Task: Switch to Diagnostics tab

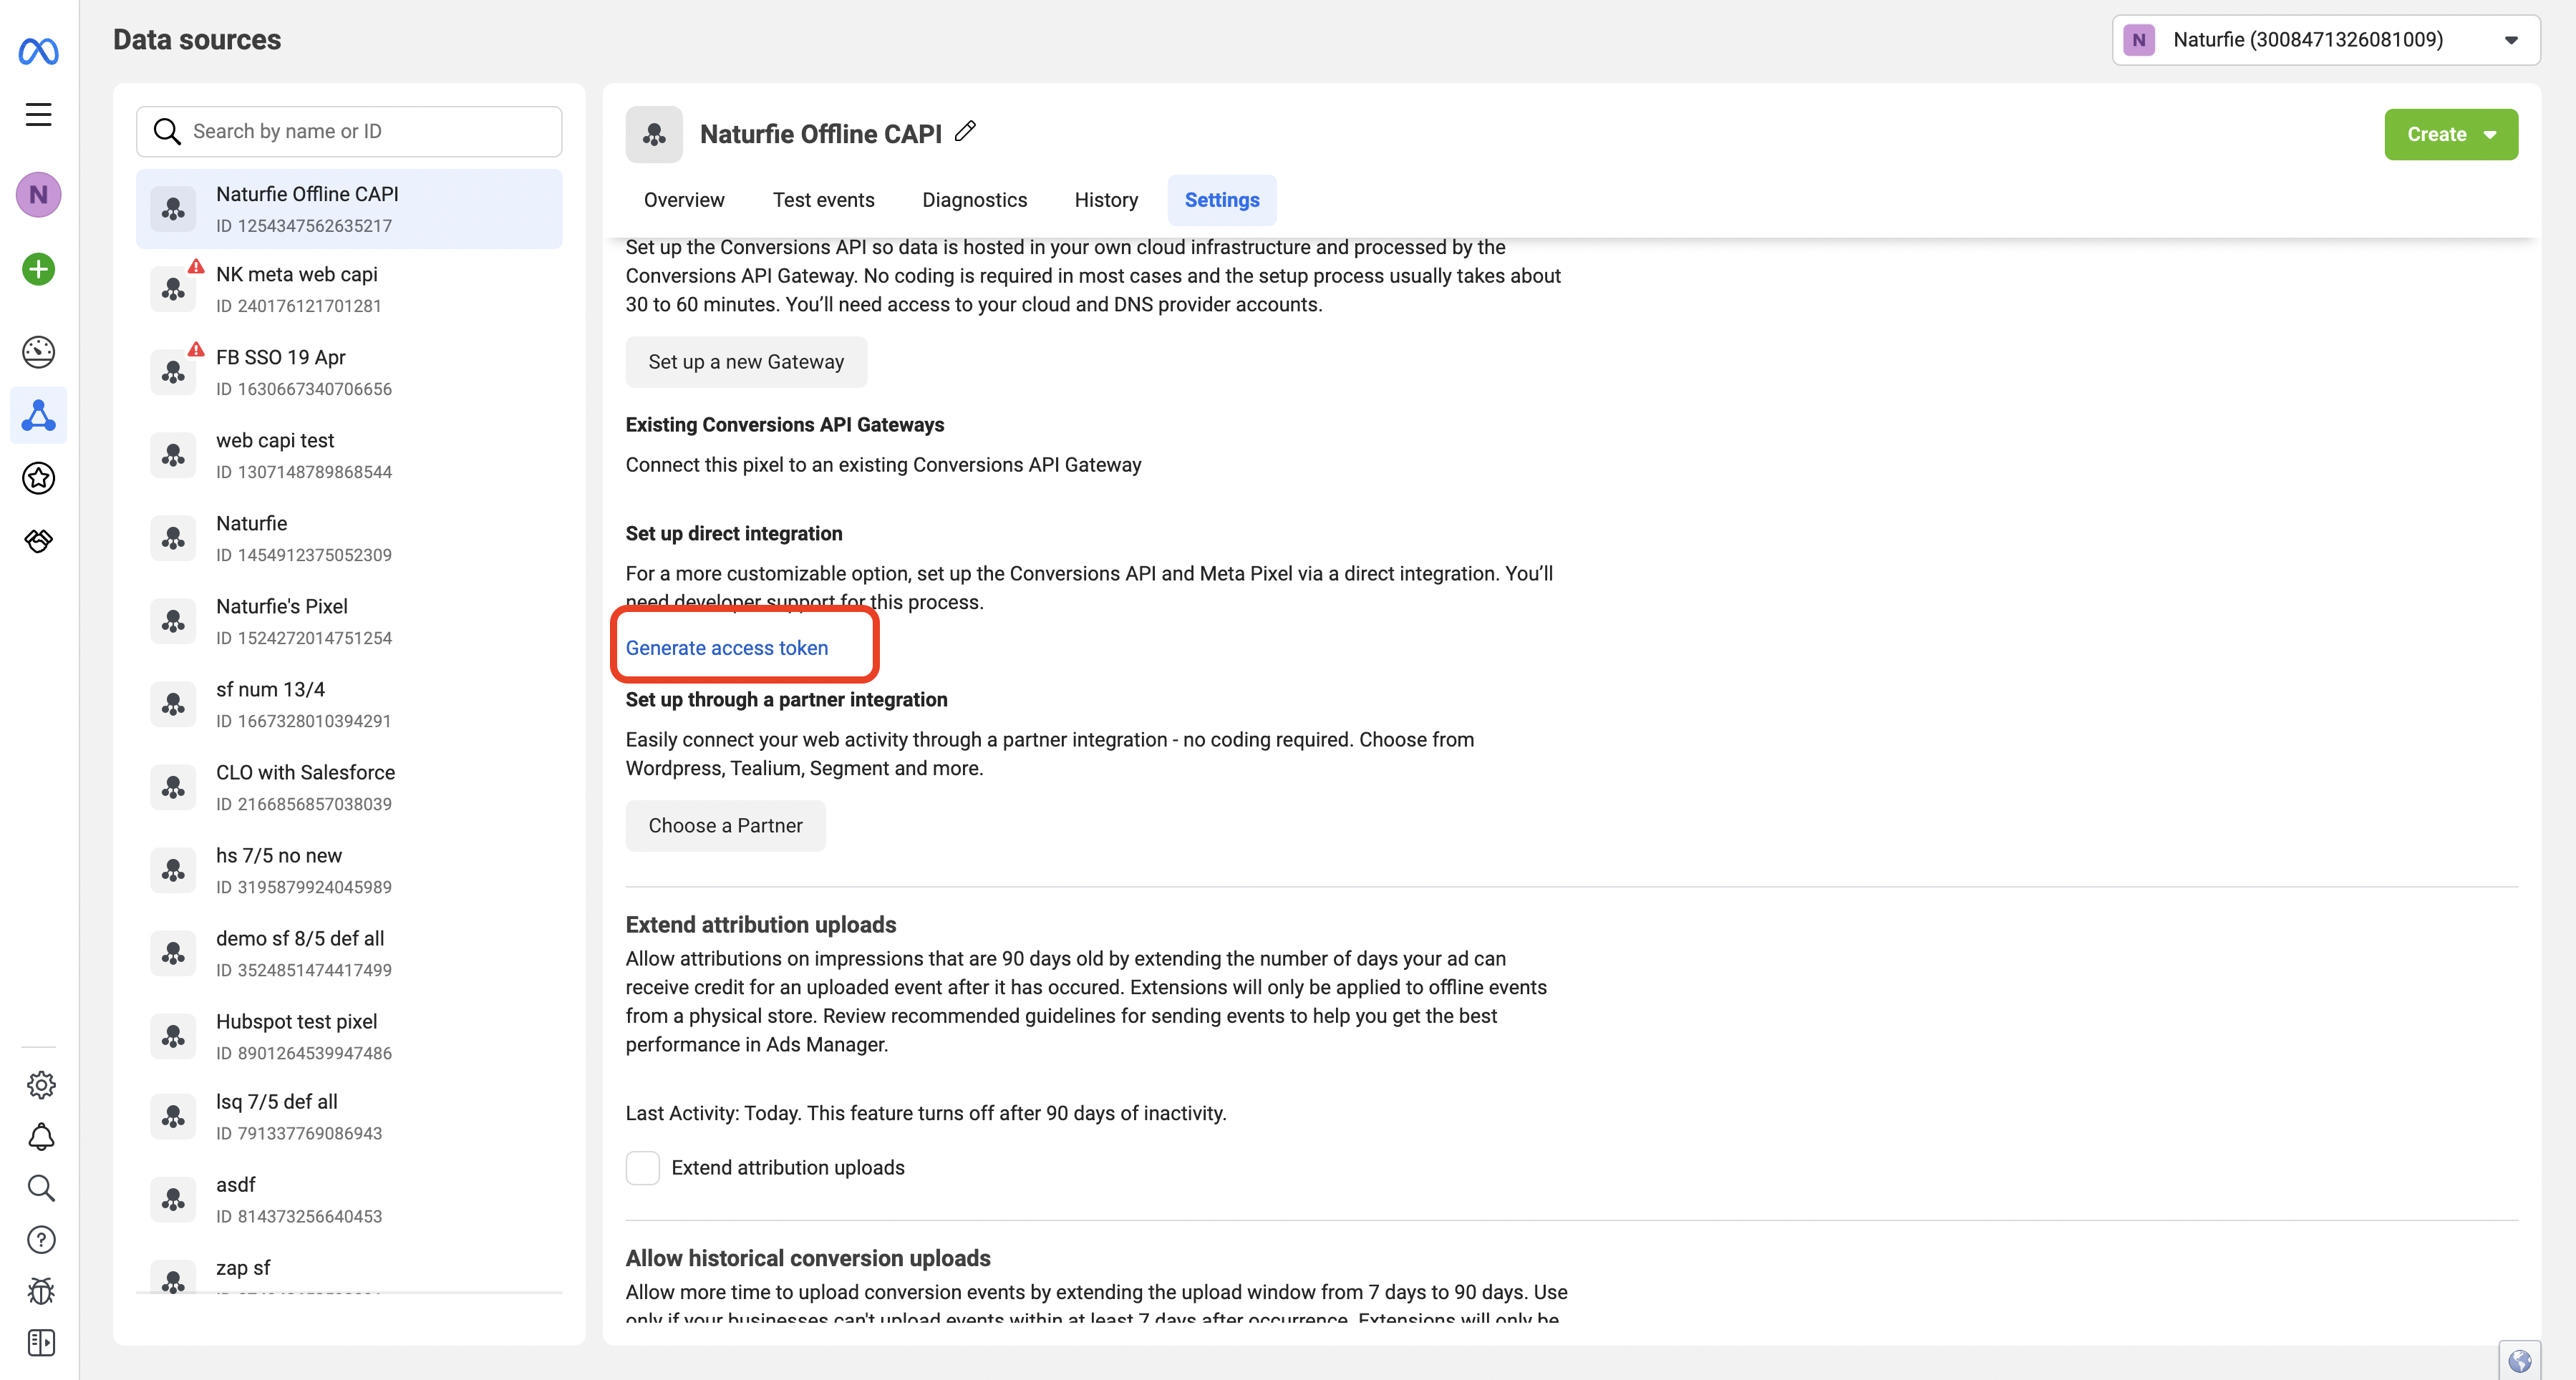Action: tap(974, 200)
